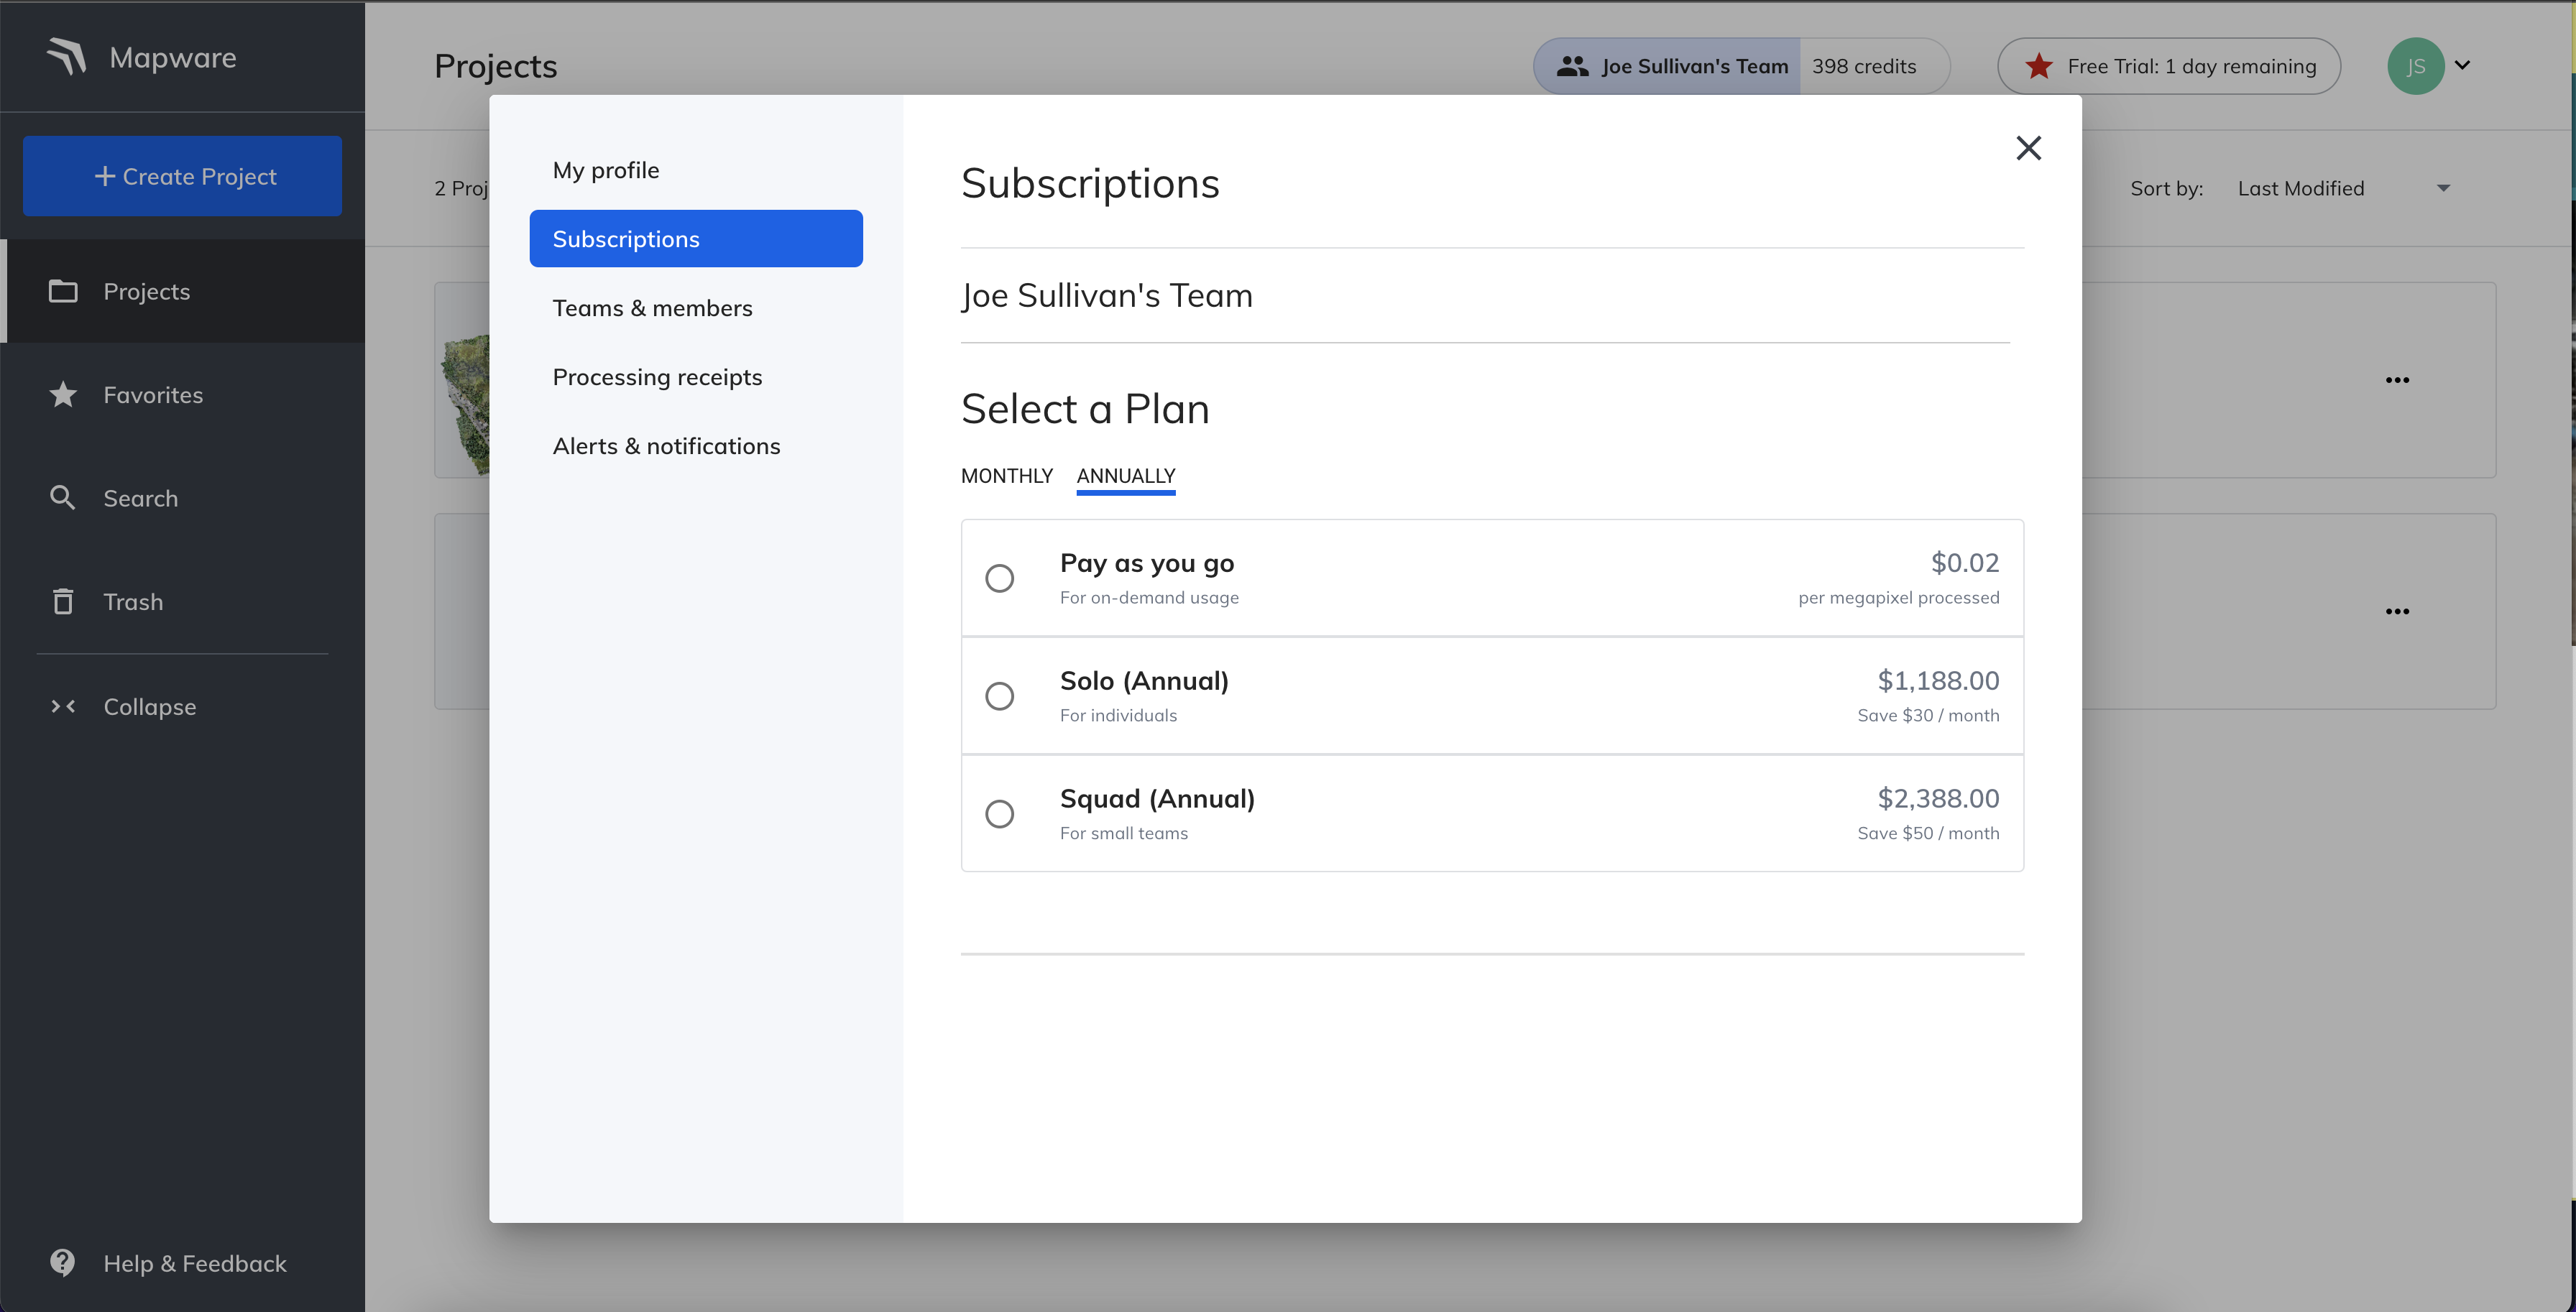Choose the Solo (Annual) plan radio

[x=999, y=696]
